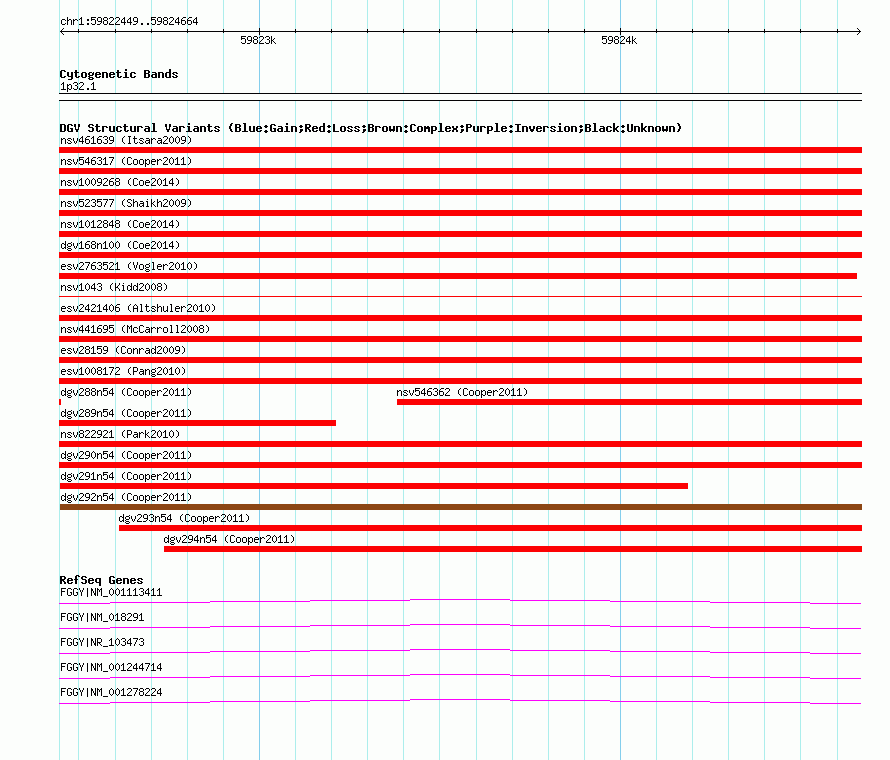Viewport: 890px width, 760px height.
Task: Open variant dgv293n54 (Cooper2011) label
Action: [x=184, y=518]
